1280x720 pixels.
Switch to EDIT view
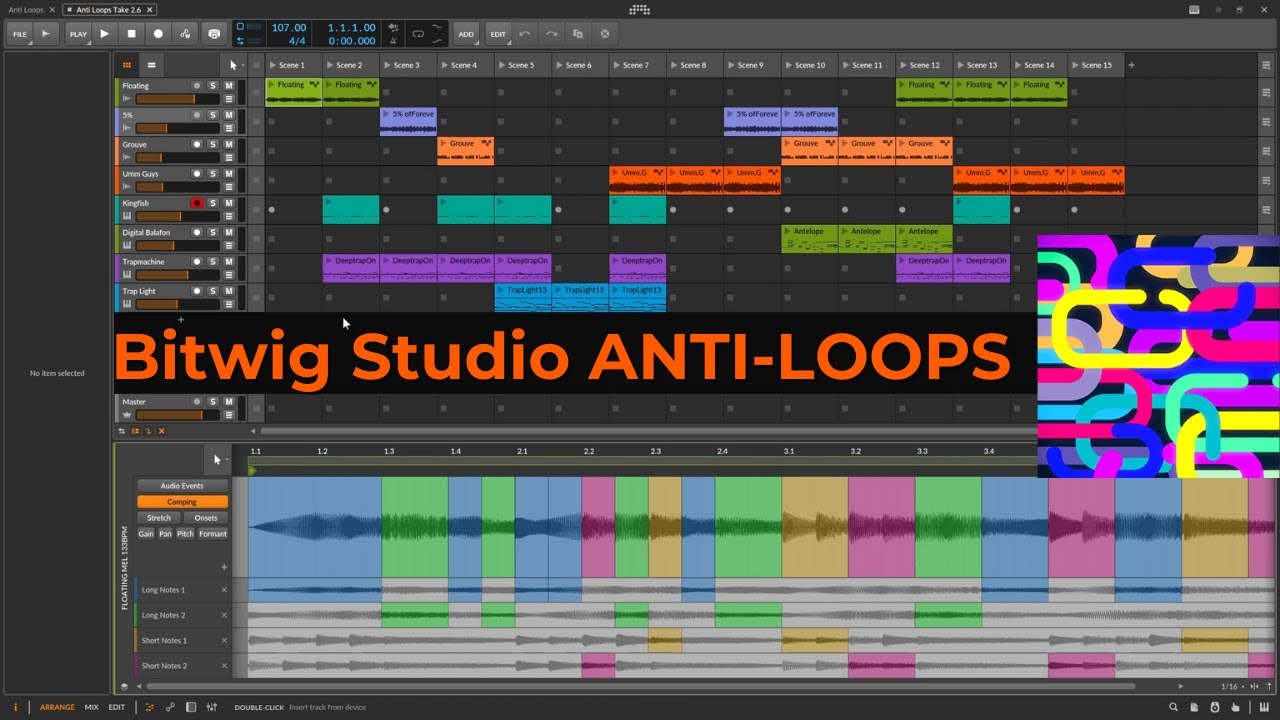[117, 707]
